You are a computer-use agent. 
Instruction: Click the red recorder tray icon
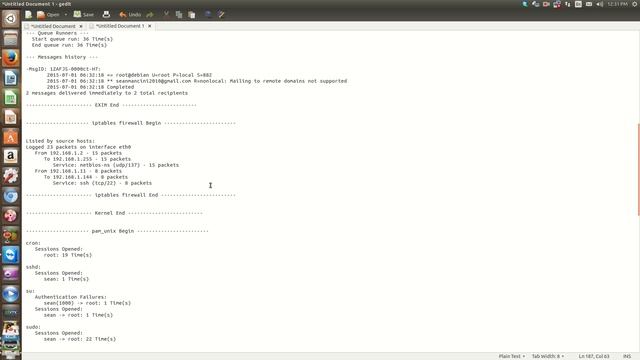(x=546, y=4)
